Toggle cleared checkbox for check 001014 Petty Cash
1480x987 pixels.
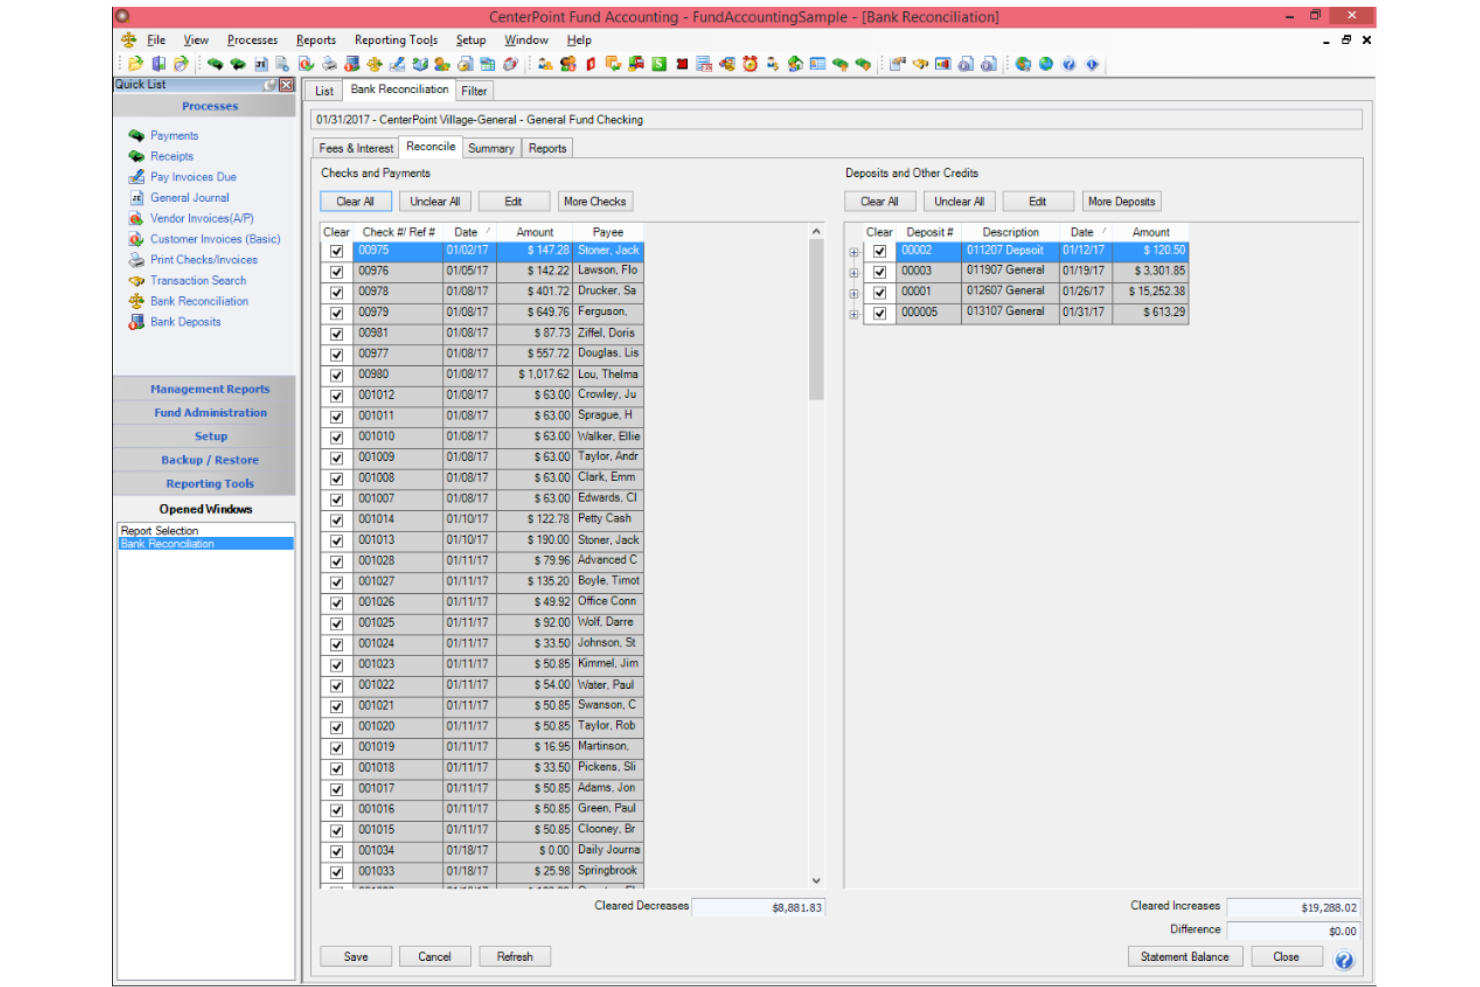337,520
